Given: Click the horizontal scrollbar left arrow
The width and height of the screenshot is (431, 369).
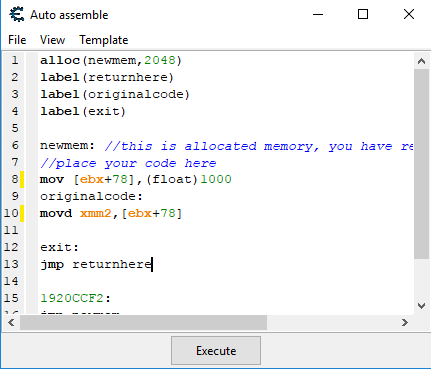Looking at the screenshot, I should 11,322.
